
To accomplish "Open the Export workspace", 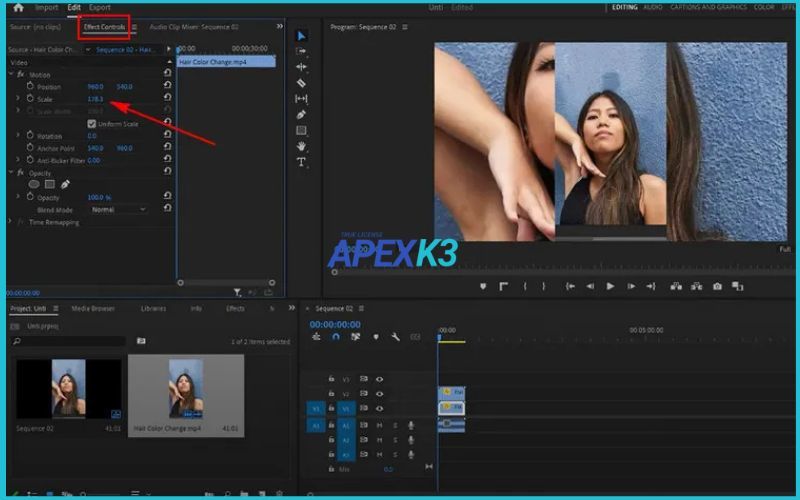I will coord(100,8).
